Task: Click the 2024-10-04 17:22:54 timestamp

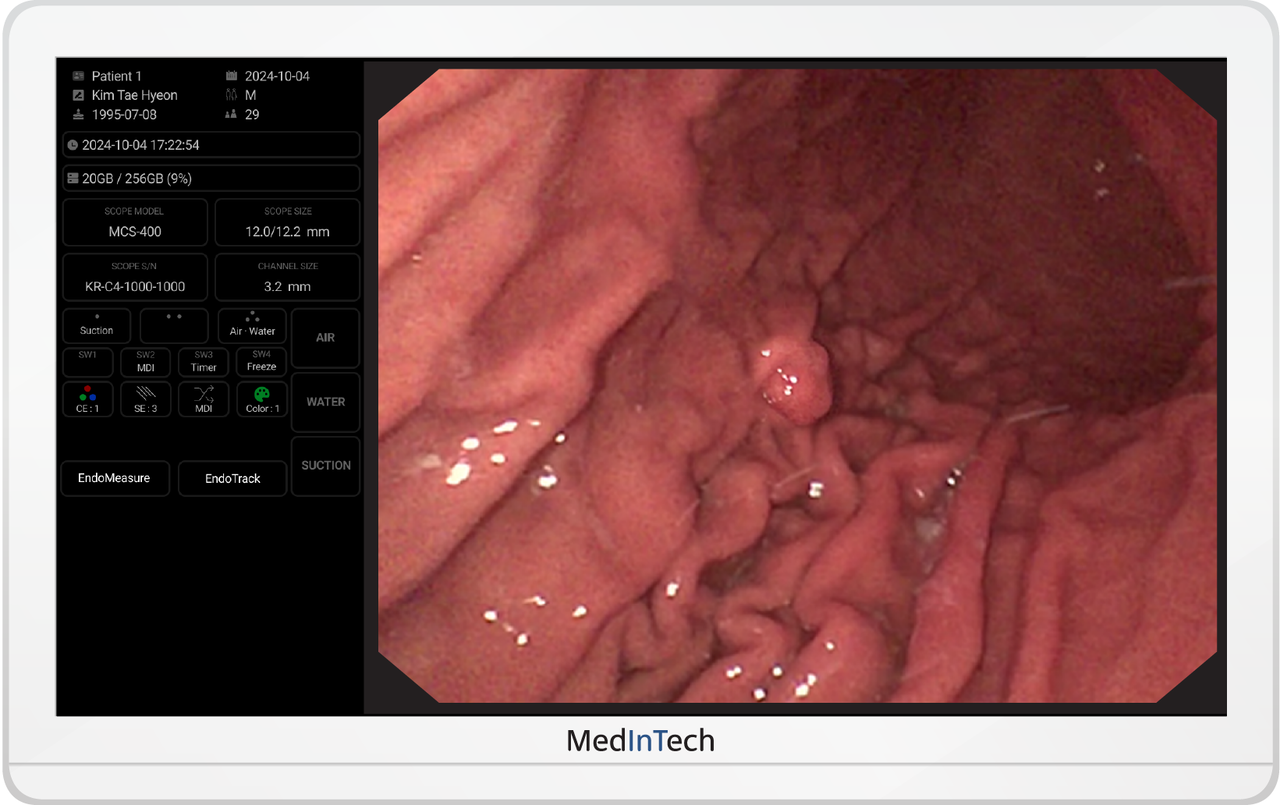Action: (x=211, y=145)
